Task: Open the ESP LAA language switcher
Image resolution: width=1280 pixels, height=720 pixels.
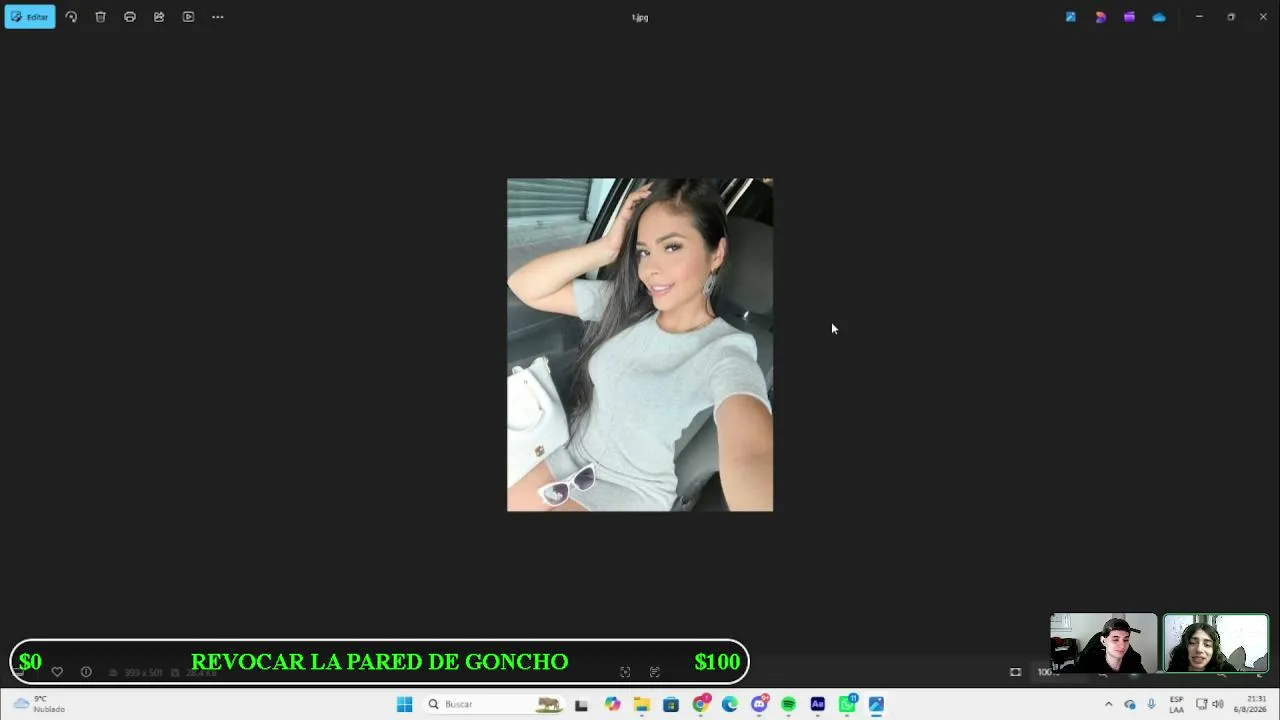Action: 1177,704
